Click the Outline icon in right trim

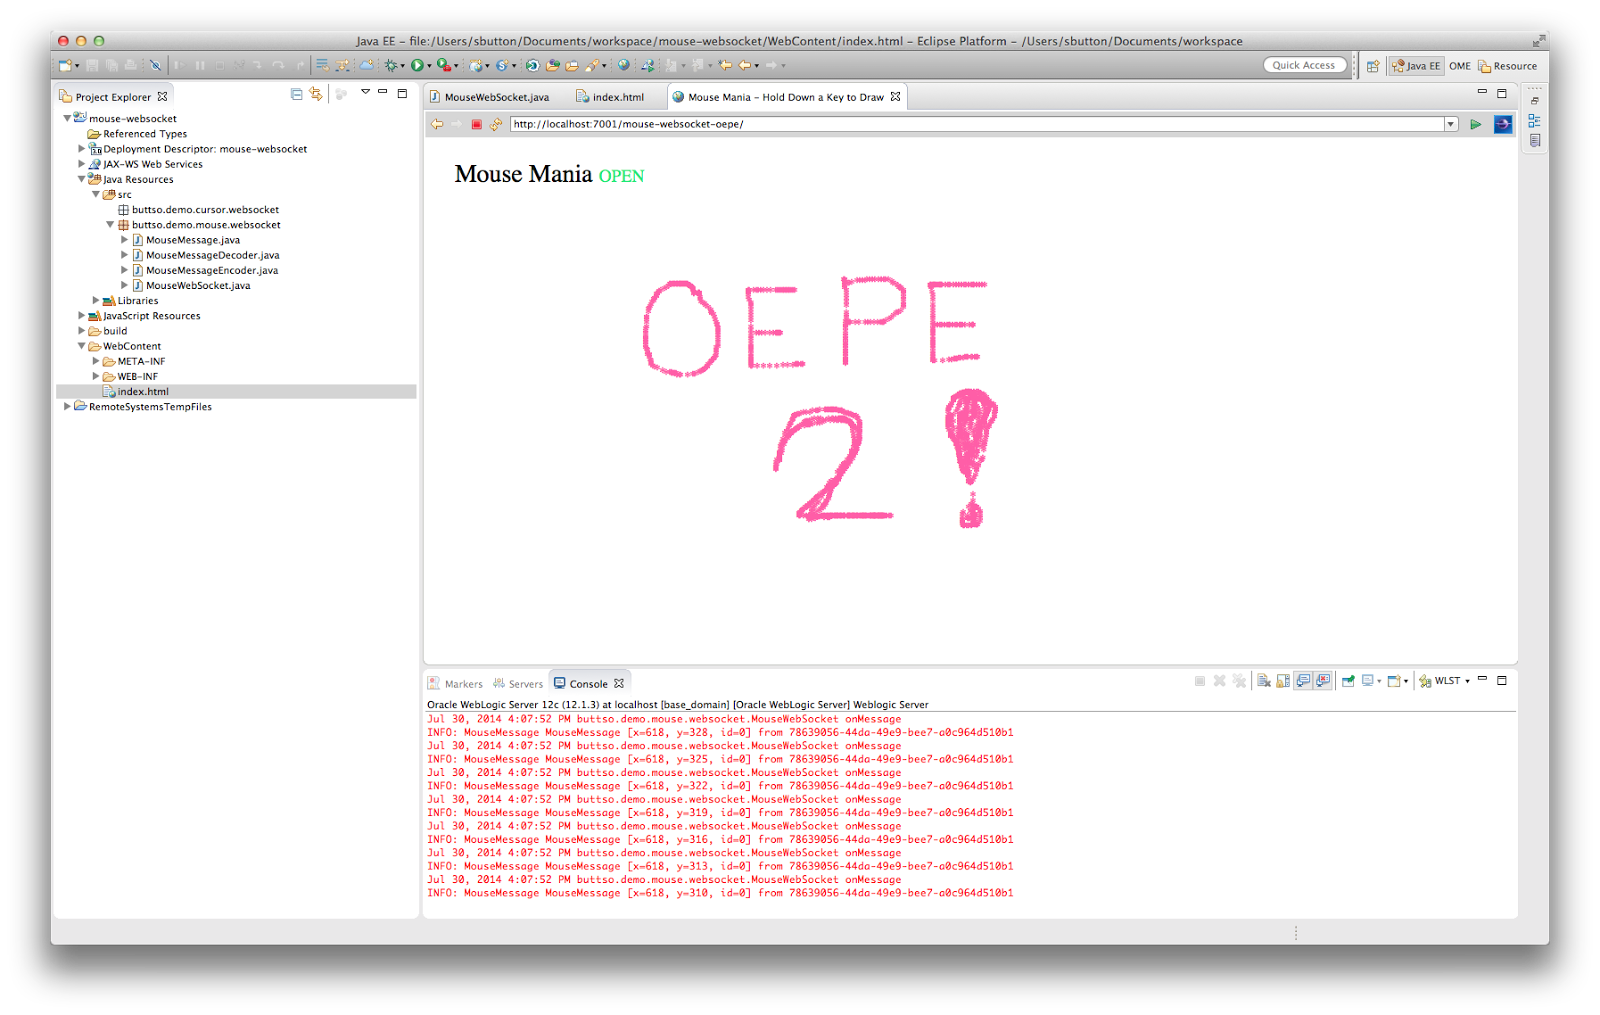1534,121
